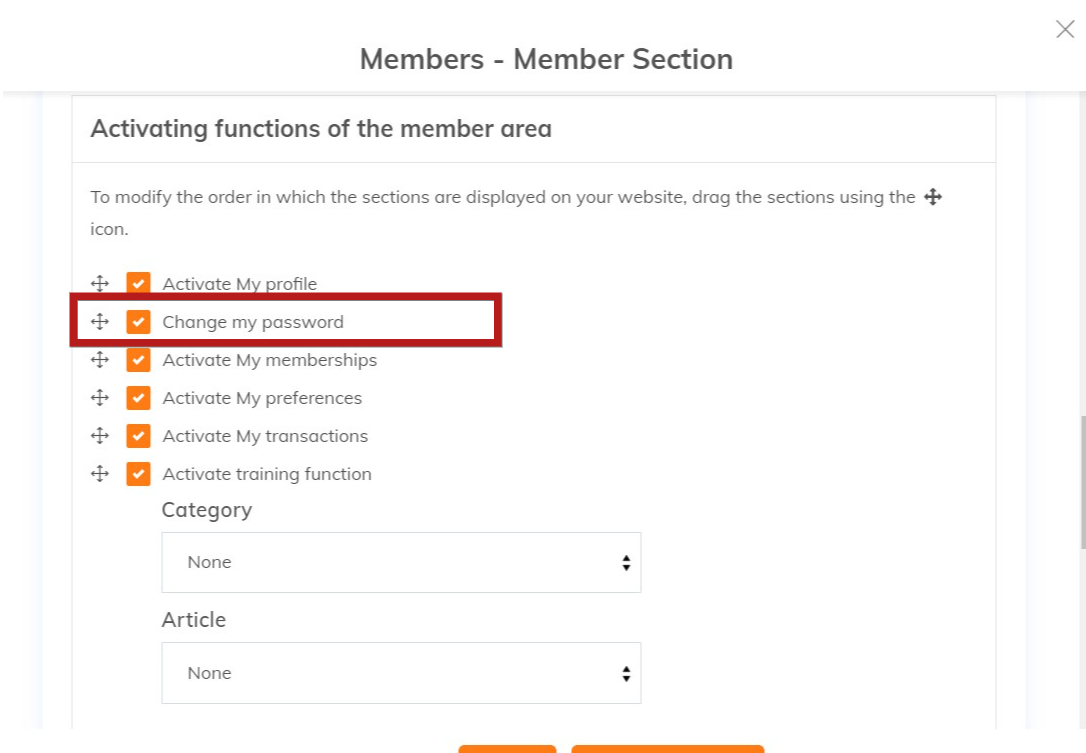Viewport: 1086px width, 753px height.
Task: Click the move icon in the instruction text
Action: [x=933, y=197]
